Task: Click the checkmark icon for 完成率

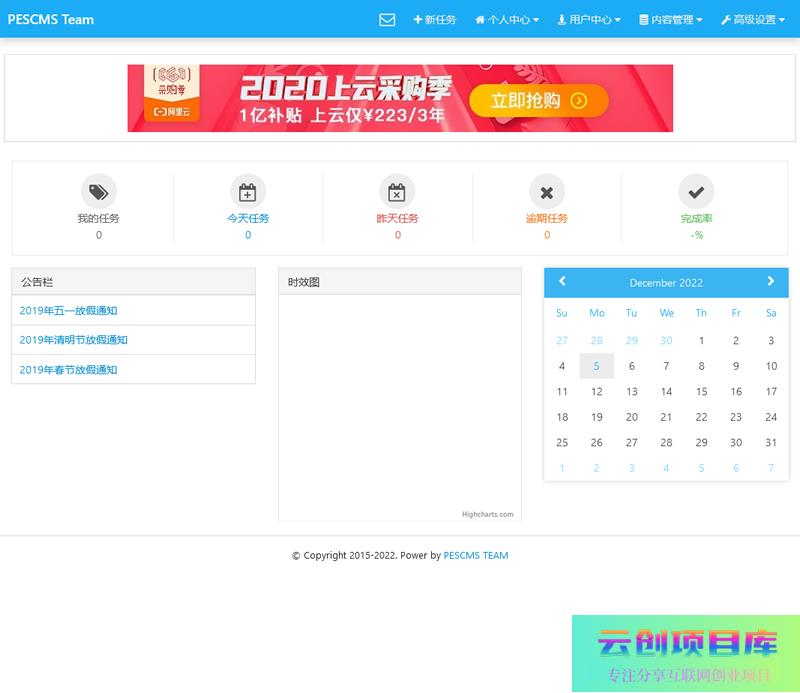Action: point(696,192)
